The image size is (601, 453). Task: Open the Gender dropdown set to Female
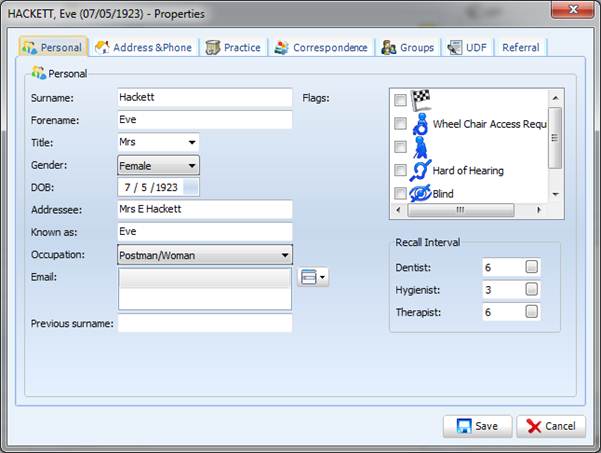tap(191, 165)
